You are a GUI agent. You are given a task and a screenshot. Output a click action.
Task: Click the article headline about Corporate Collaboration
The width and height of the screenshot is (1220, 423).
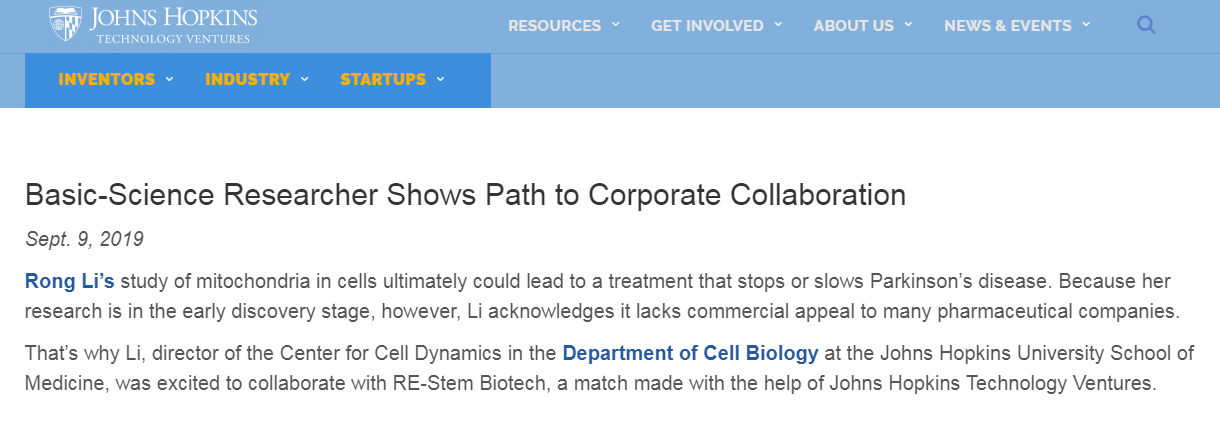[465, 194]
